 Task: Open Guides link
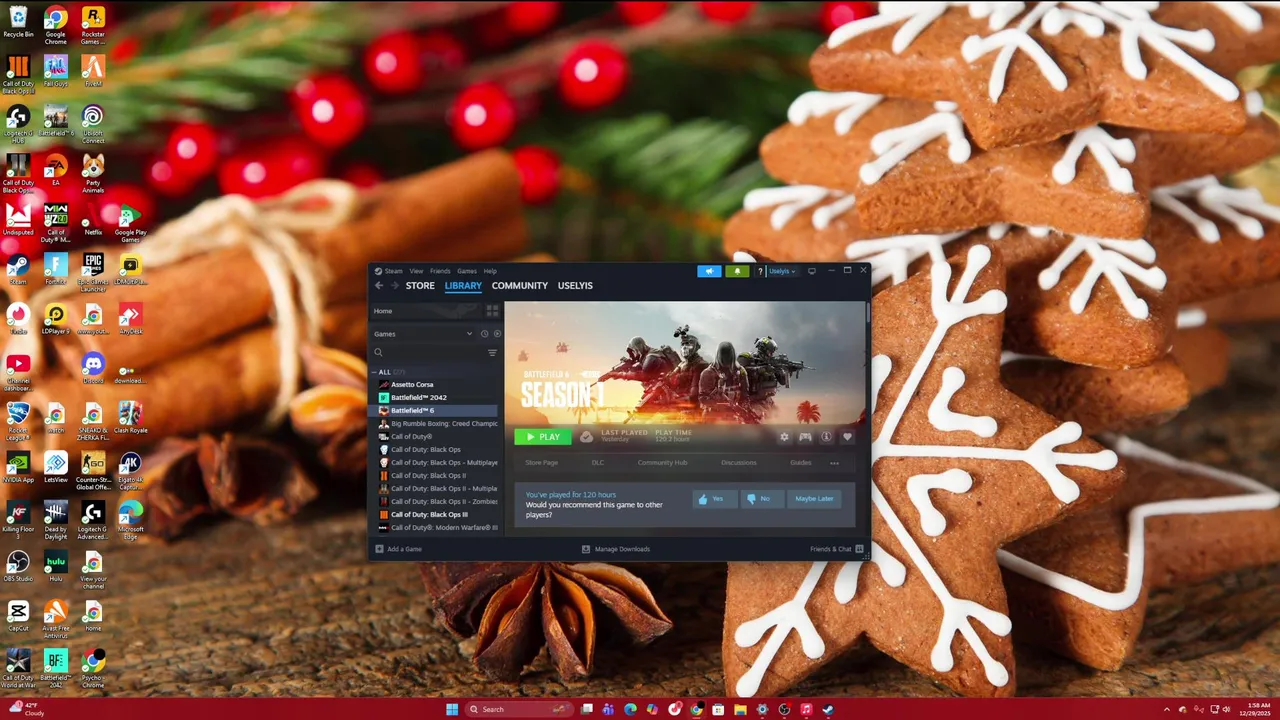point(801,463)
